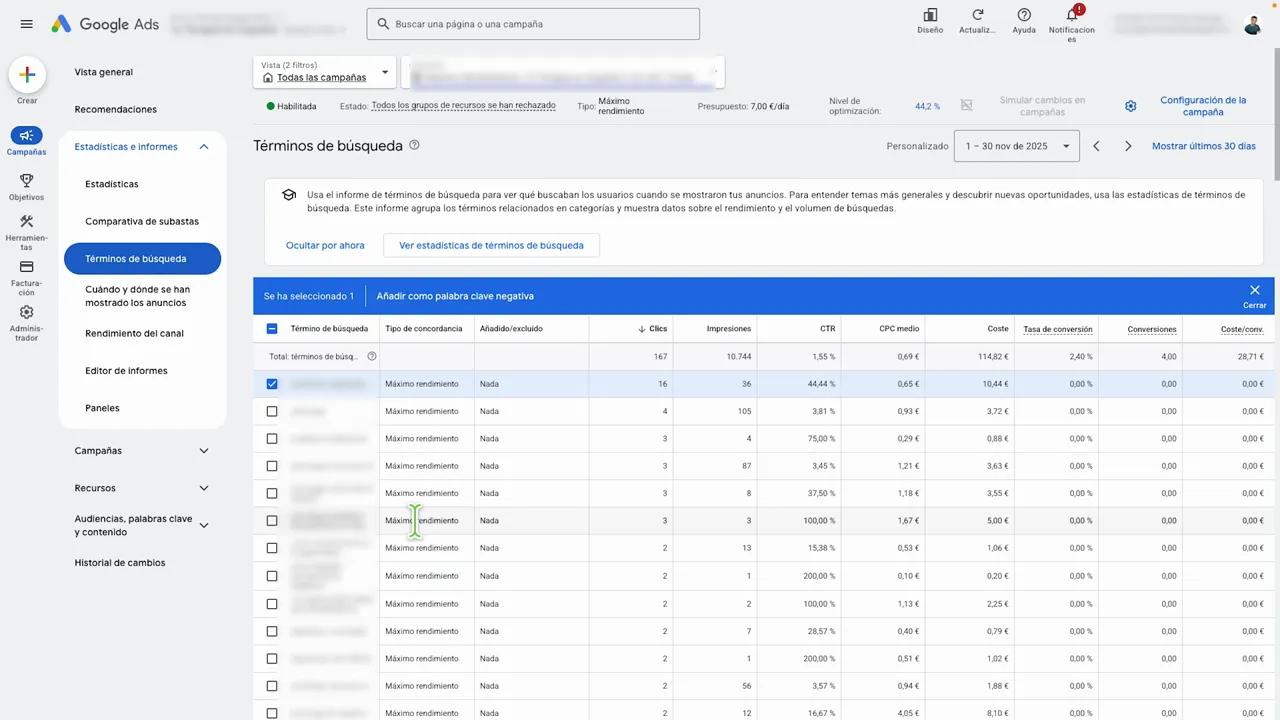This screenshot has height=720, width=1280.
Task: Uncheck the row with 16 clicks
Action: 272,384
